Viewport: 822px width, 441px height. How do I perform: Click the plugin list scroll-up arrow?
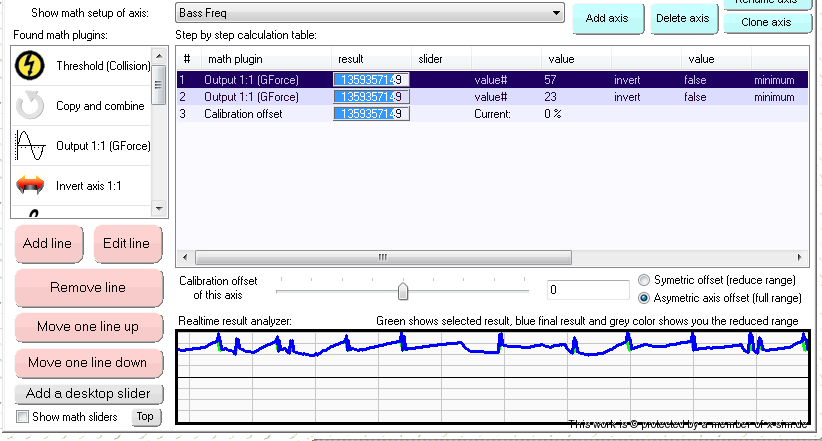pos(159,53)
